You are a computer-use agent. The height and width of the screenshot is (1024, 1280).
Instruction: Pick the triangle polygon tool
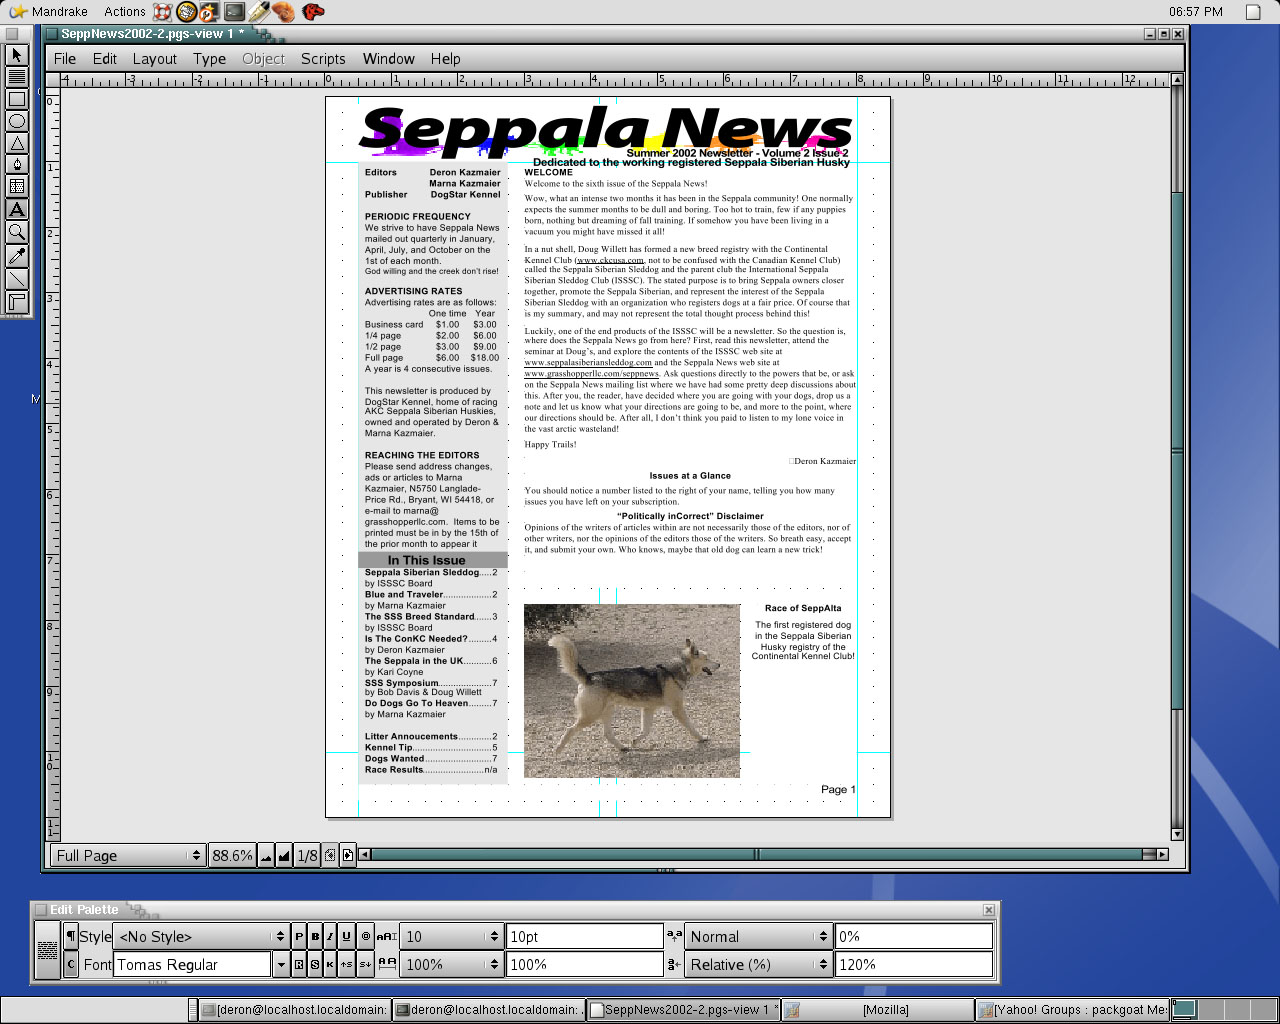pos(17,143)
